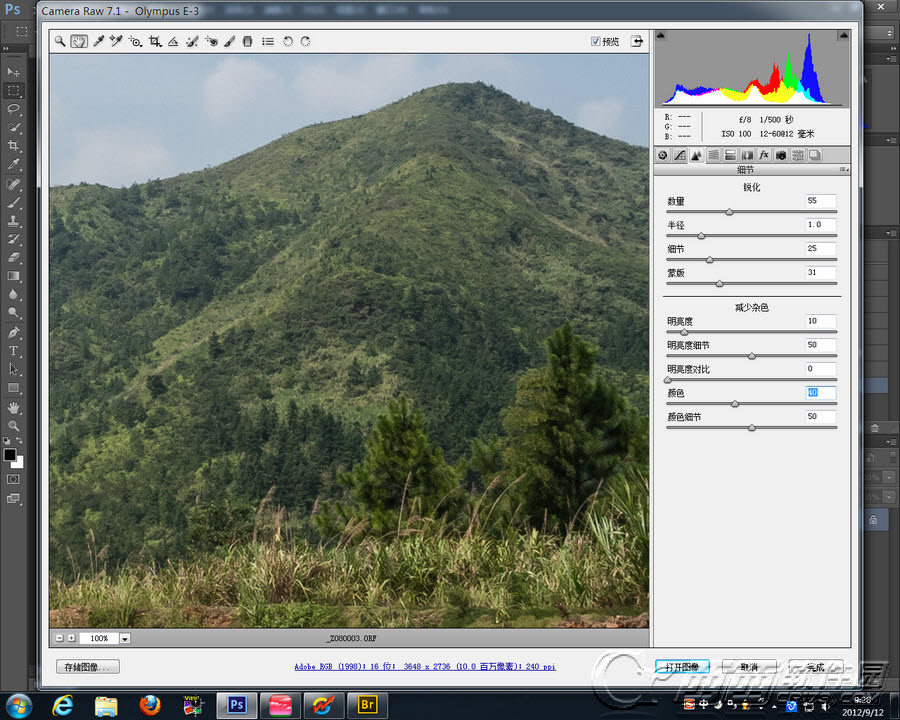Rotate image 90° counter-clockwise
This screenshot has height=720, width=900.
[x=288, y=42]
